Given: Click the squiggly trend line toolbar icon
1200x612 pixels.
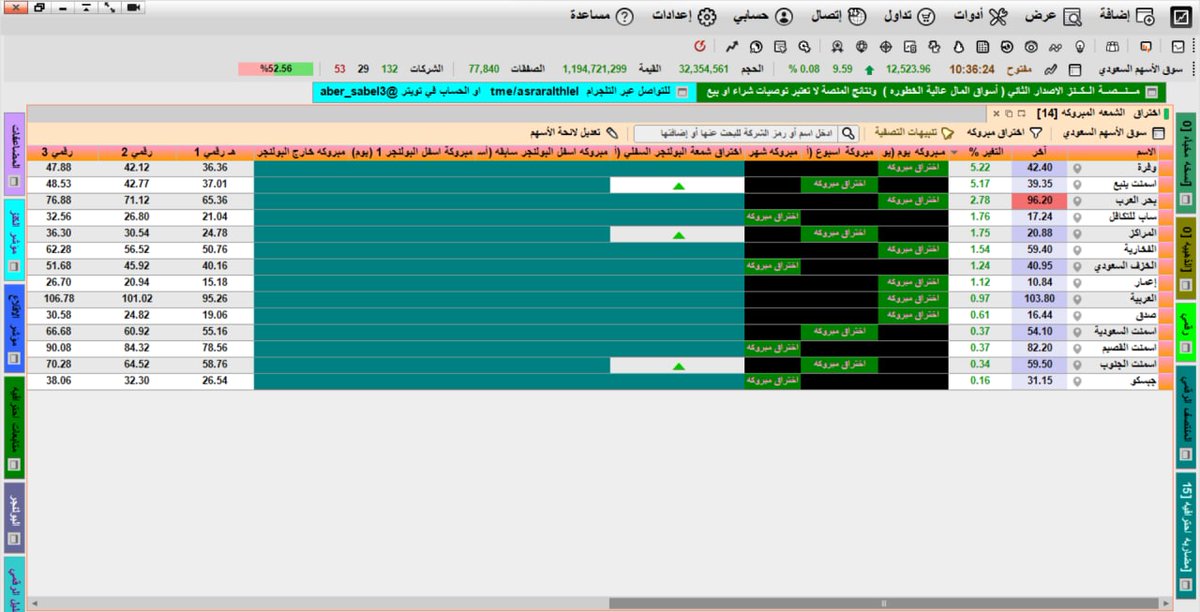Looking at the screenshot, I should (1055, 46).
